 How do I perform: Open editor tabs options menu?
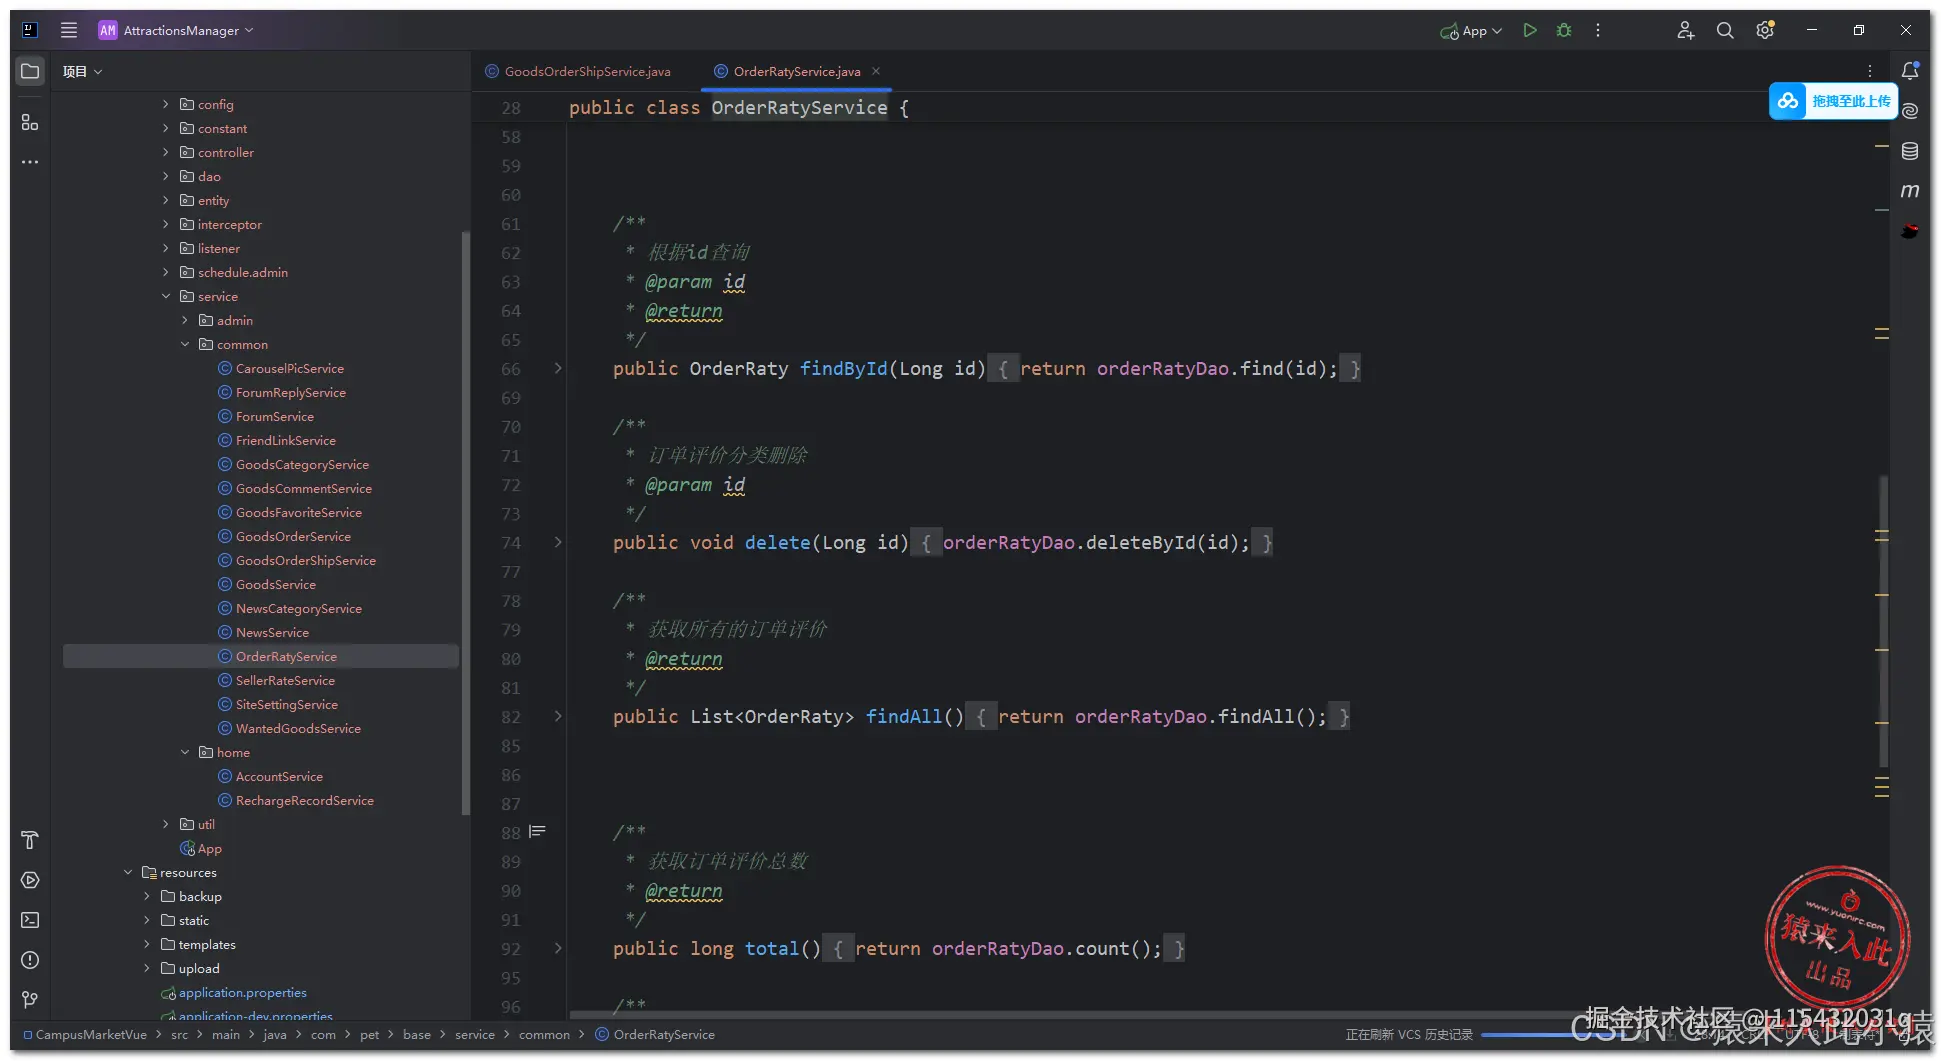[x=1870, y=71]
